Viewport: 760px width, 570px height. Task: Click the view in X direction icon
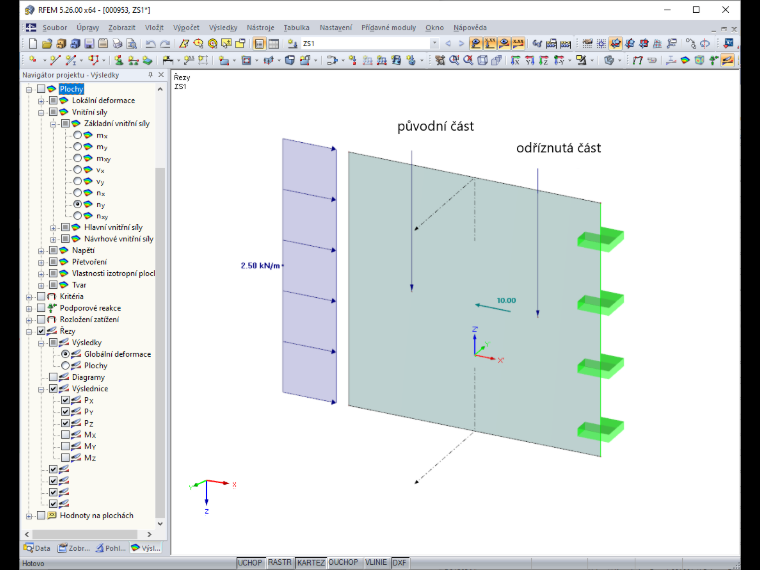click(x=516, y=60)
